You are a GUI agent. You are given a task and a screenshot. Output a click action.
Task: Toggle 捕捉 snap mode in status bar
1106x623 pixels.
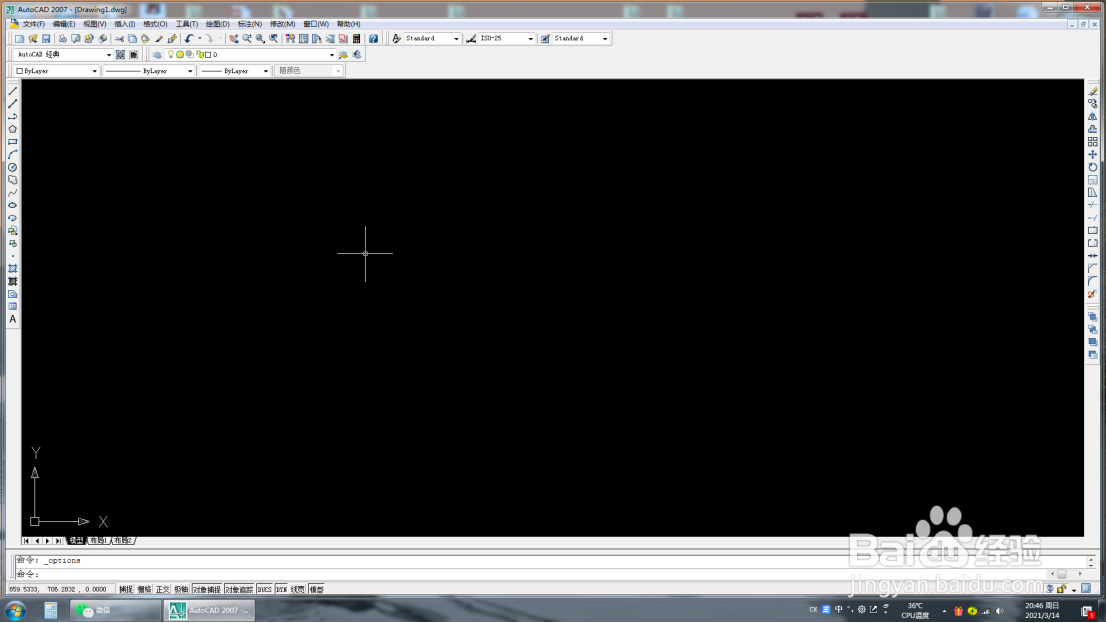tap(126, 589)
